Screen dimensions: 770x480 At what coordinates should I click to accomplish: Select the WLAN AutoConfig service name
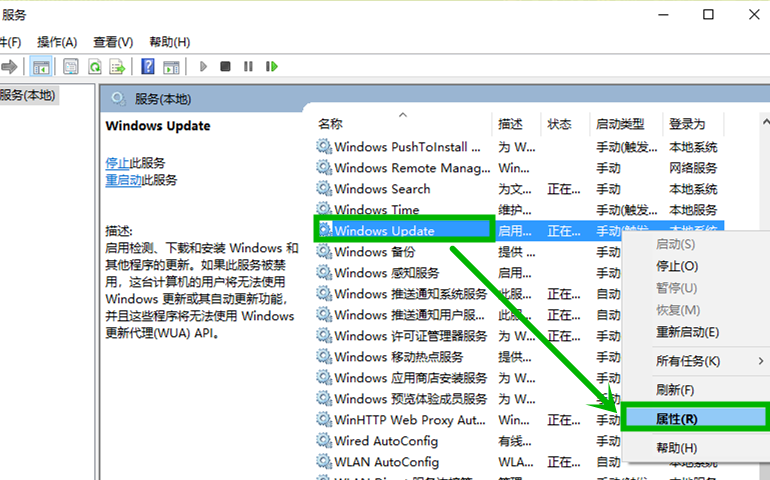coord(386,462)
